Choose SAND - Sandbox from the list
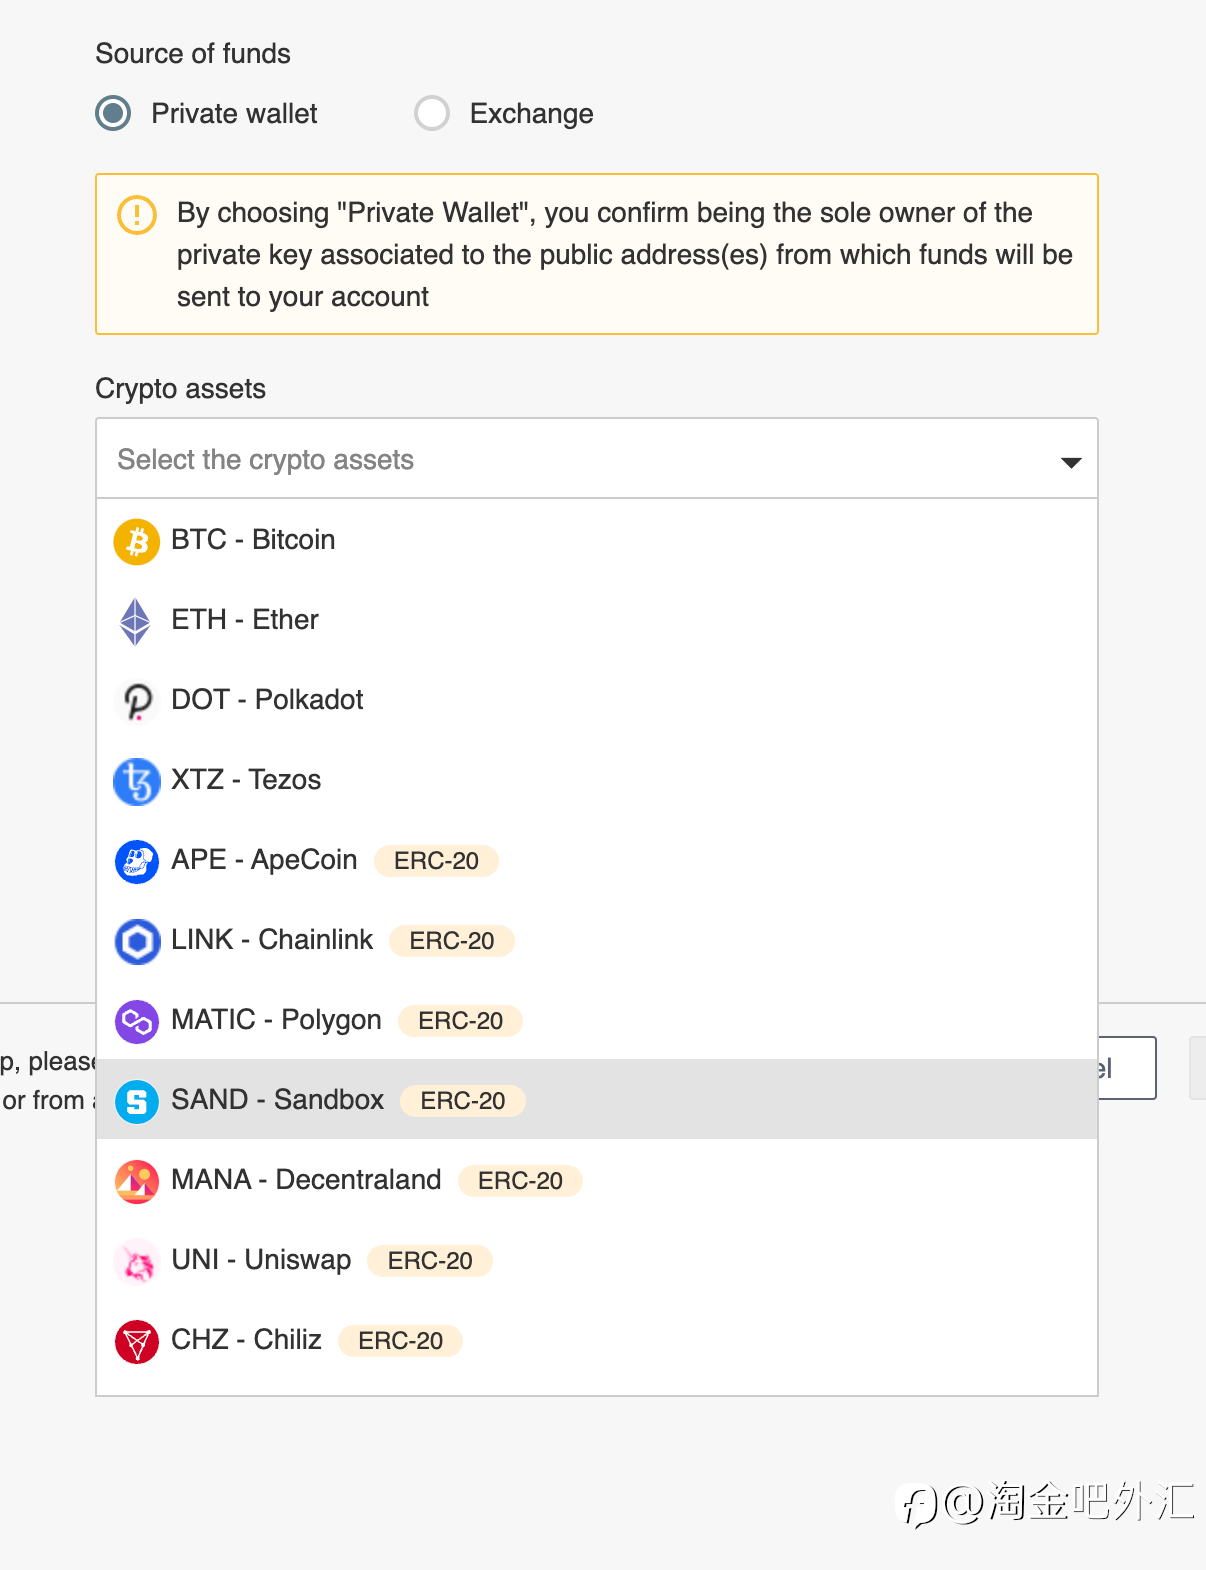The width and height of the screenshot is (1206, 1570). 597,1099
